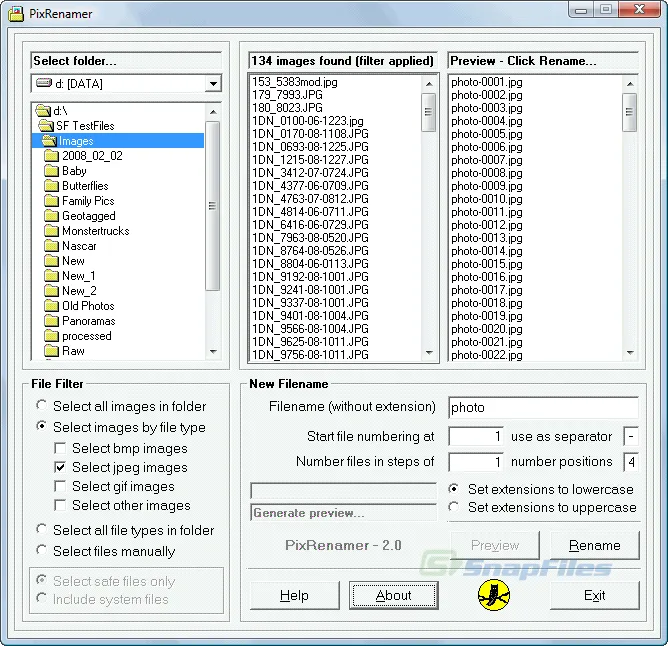Click the 'Start file numbering at' field
The image size is (668, 646).
(x=476, y=437)
